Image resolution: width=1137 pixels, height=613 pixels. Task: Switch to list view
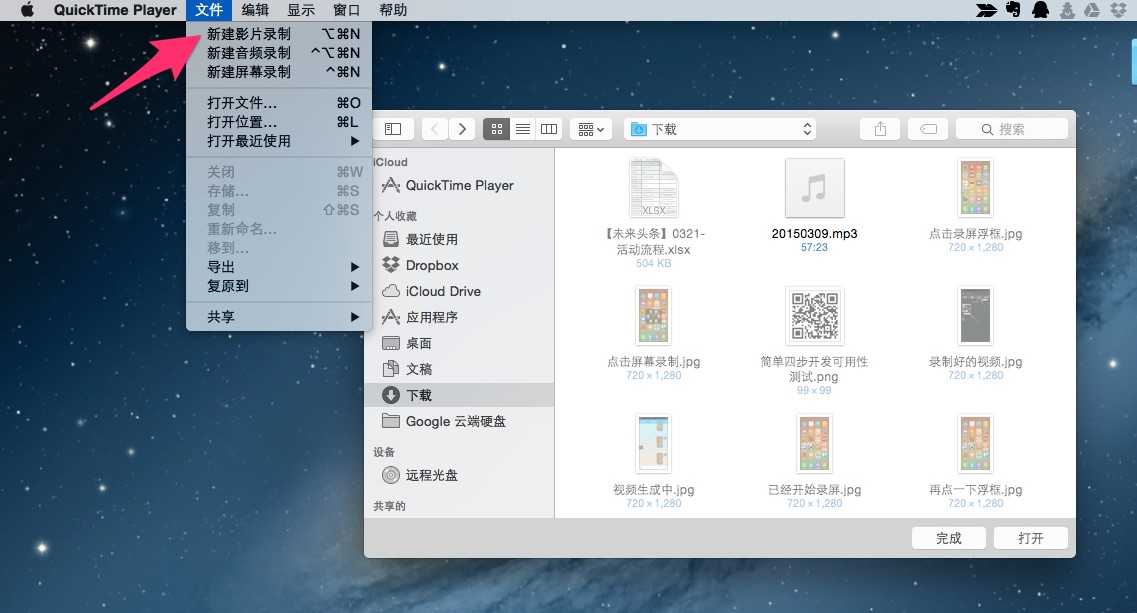point(523,129)
